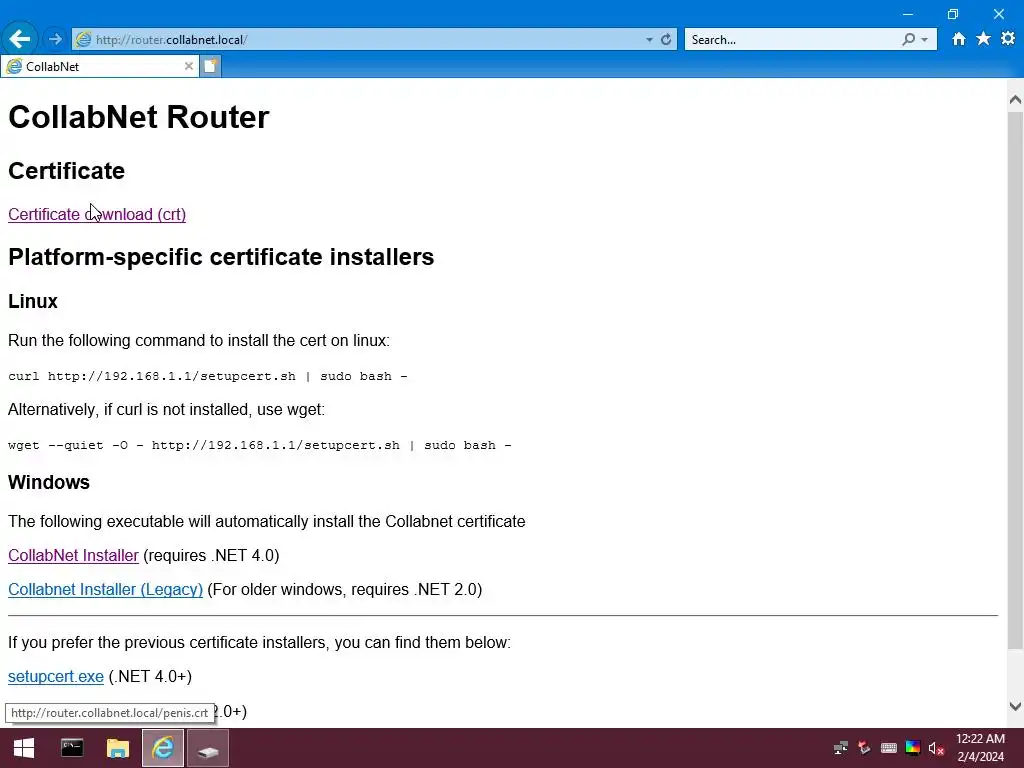Minimize the browser window
Viewport: 1024px width, 768px height.
click(908, 14)
